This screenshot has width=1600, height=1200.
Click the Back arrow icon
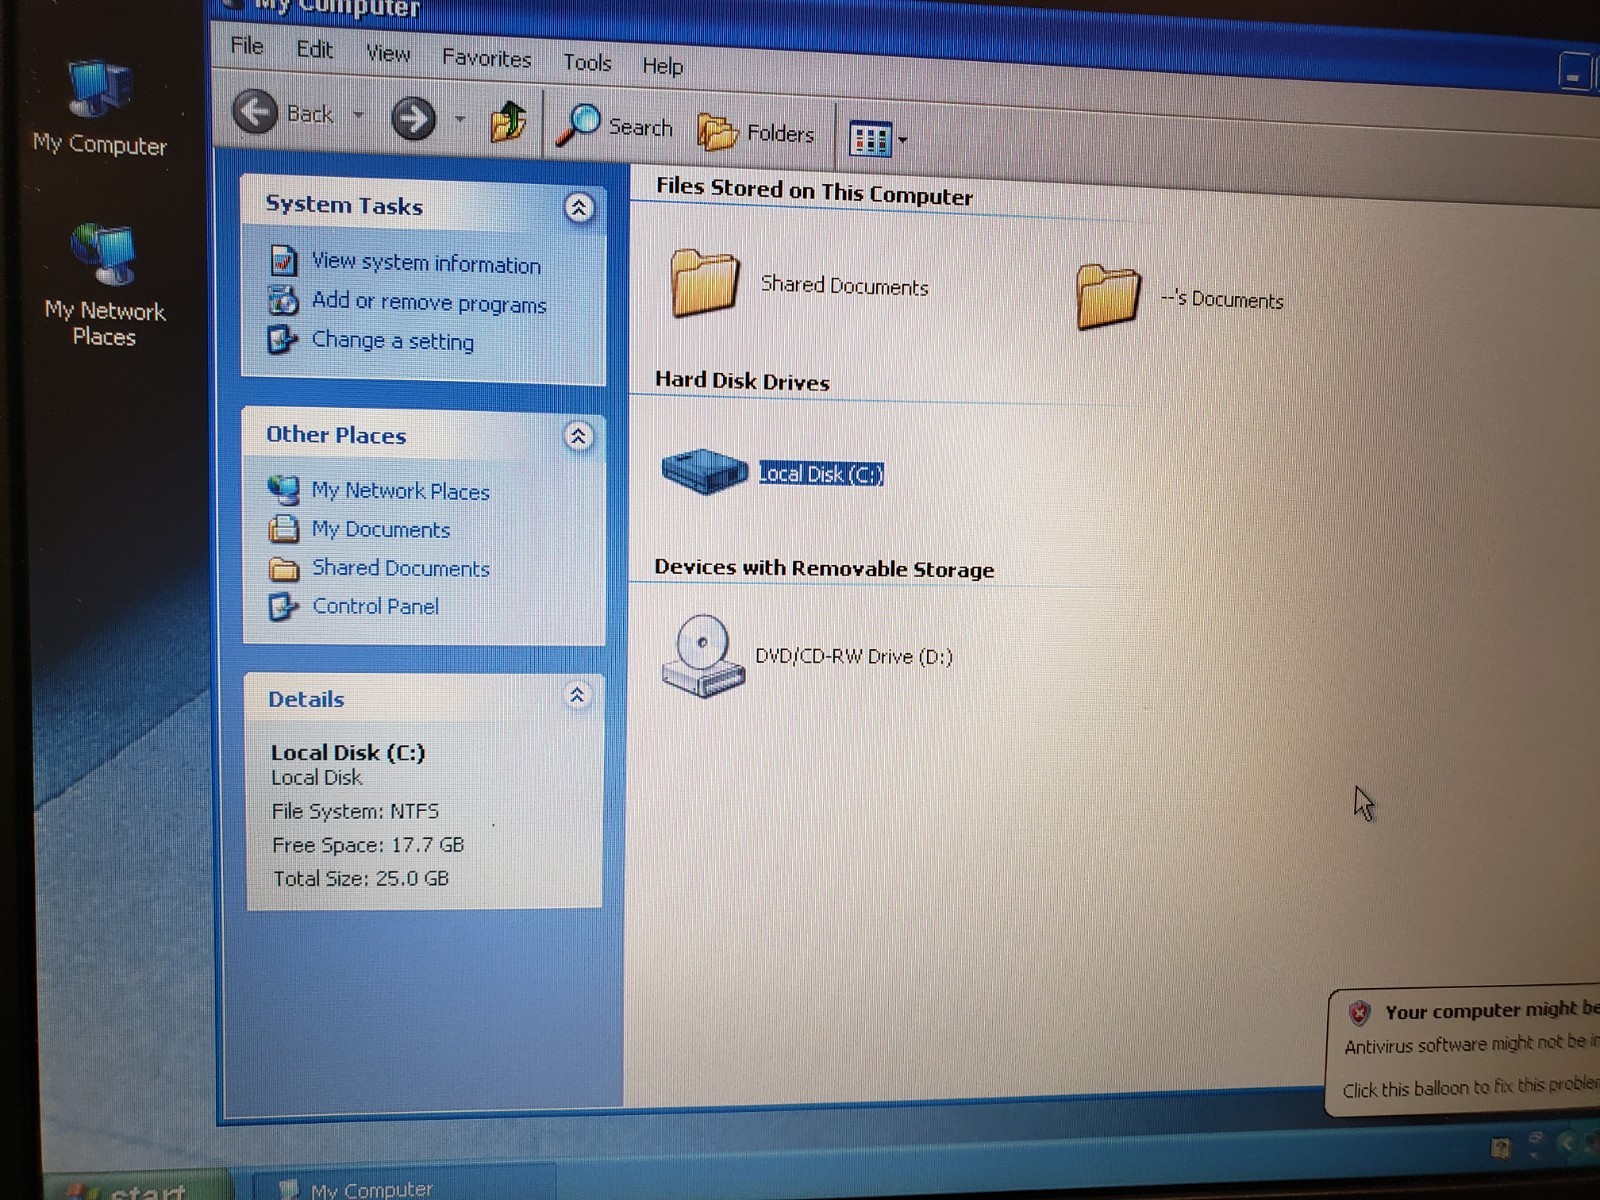click(x=256, y=111)
